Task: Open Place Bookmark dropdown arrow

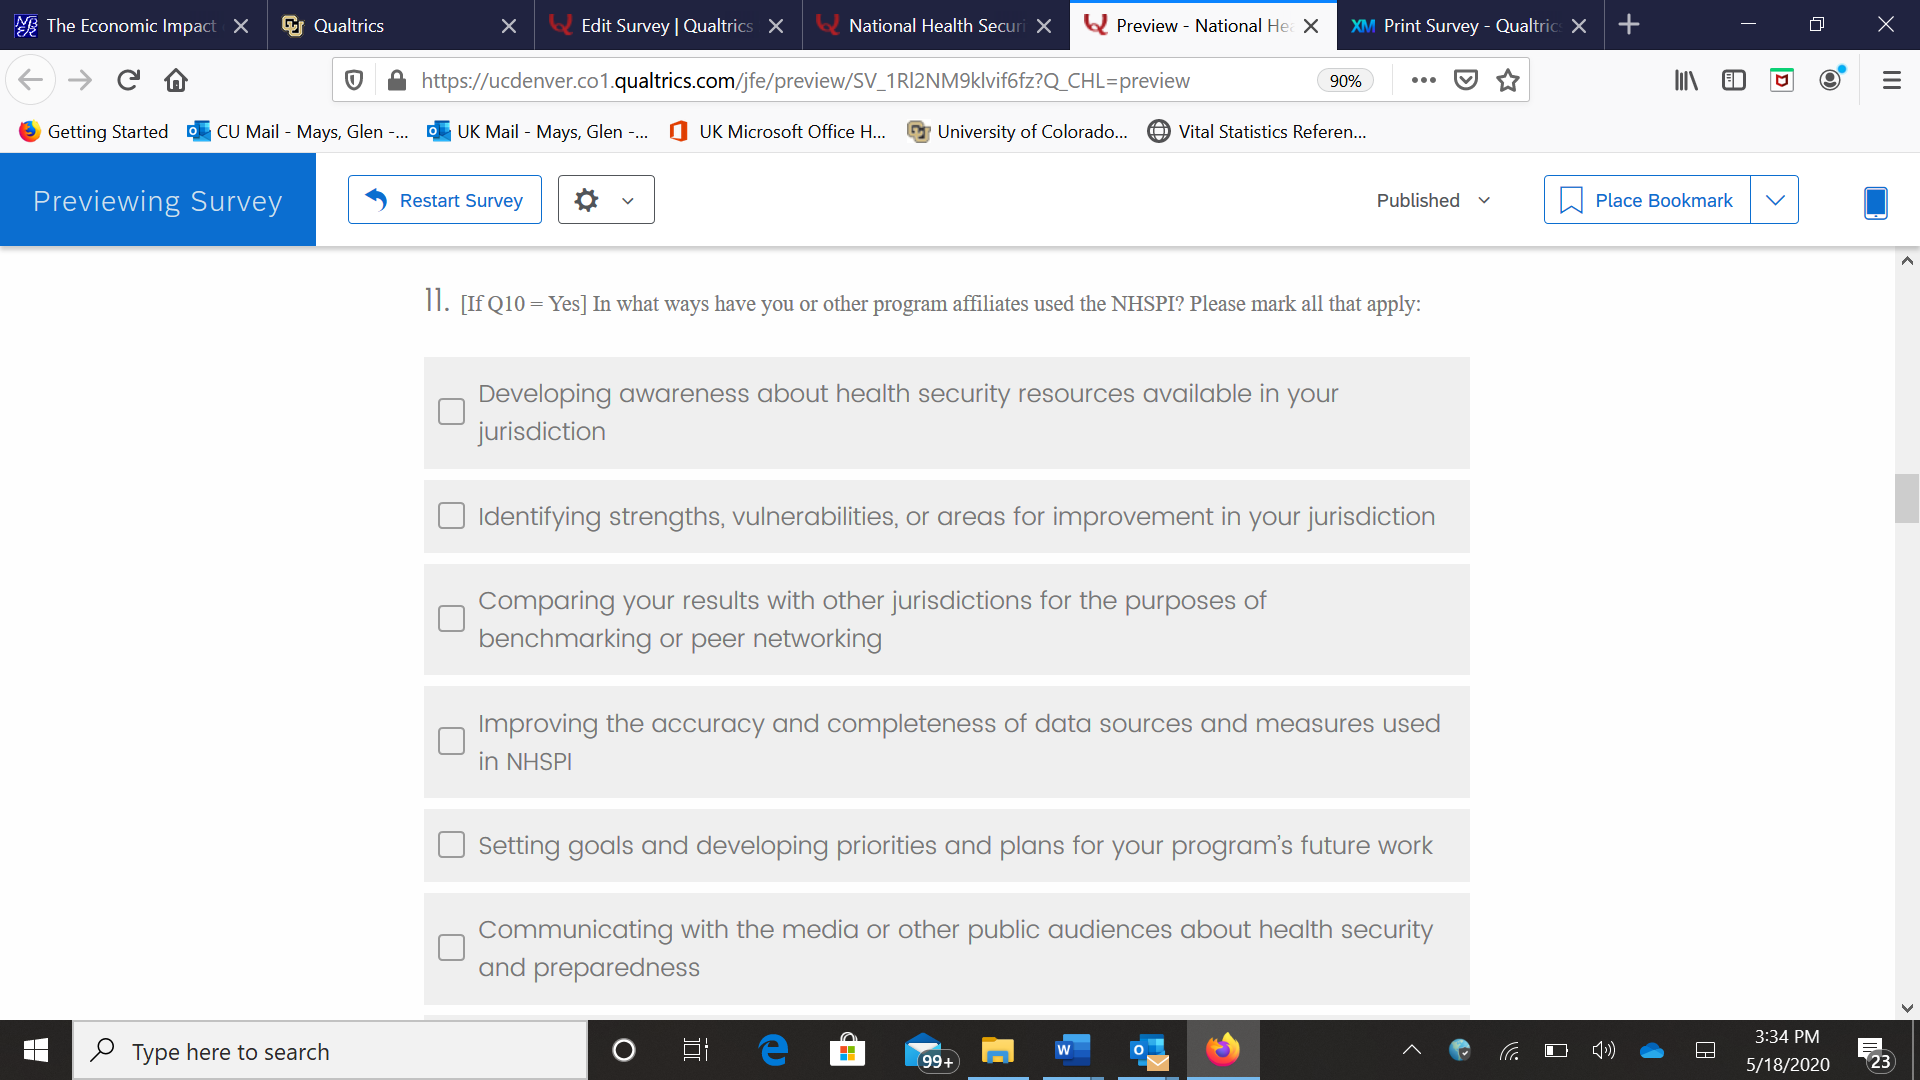Action: click(x=1774, y=200)
